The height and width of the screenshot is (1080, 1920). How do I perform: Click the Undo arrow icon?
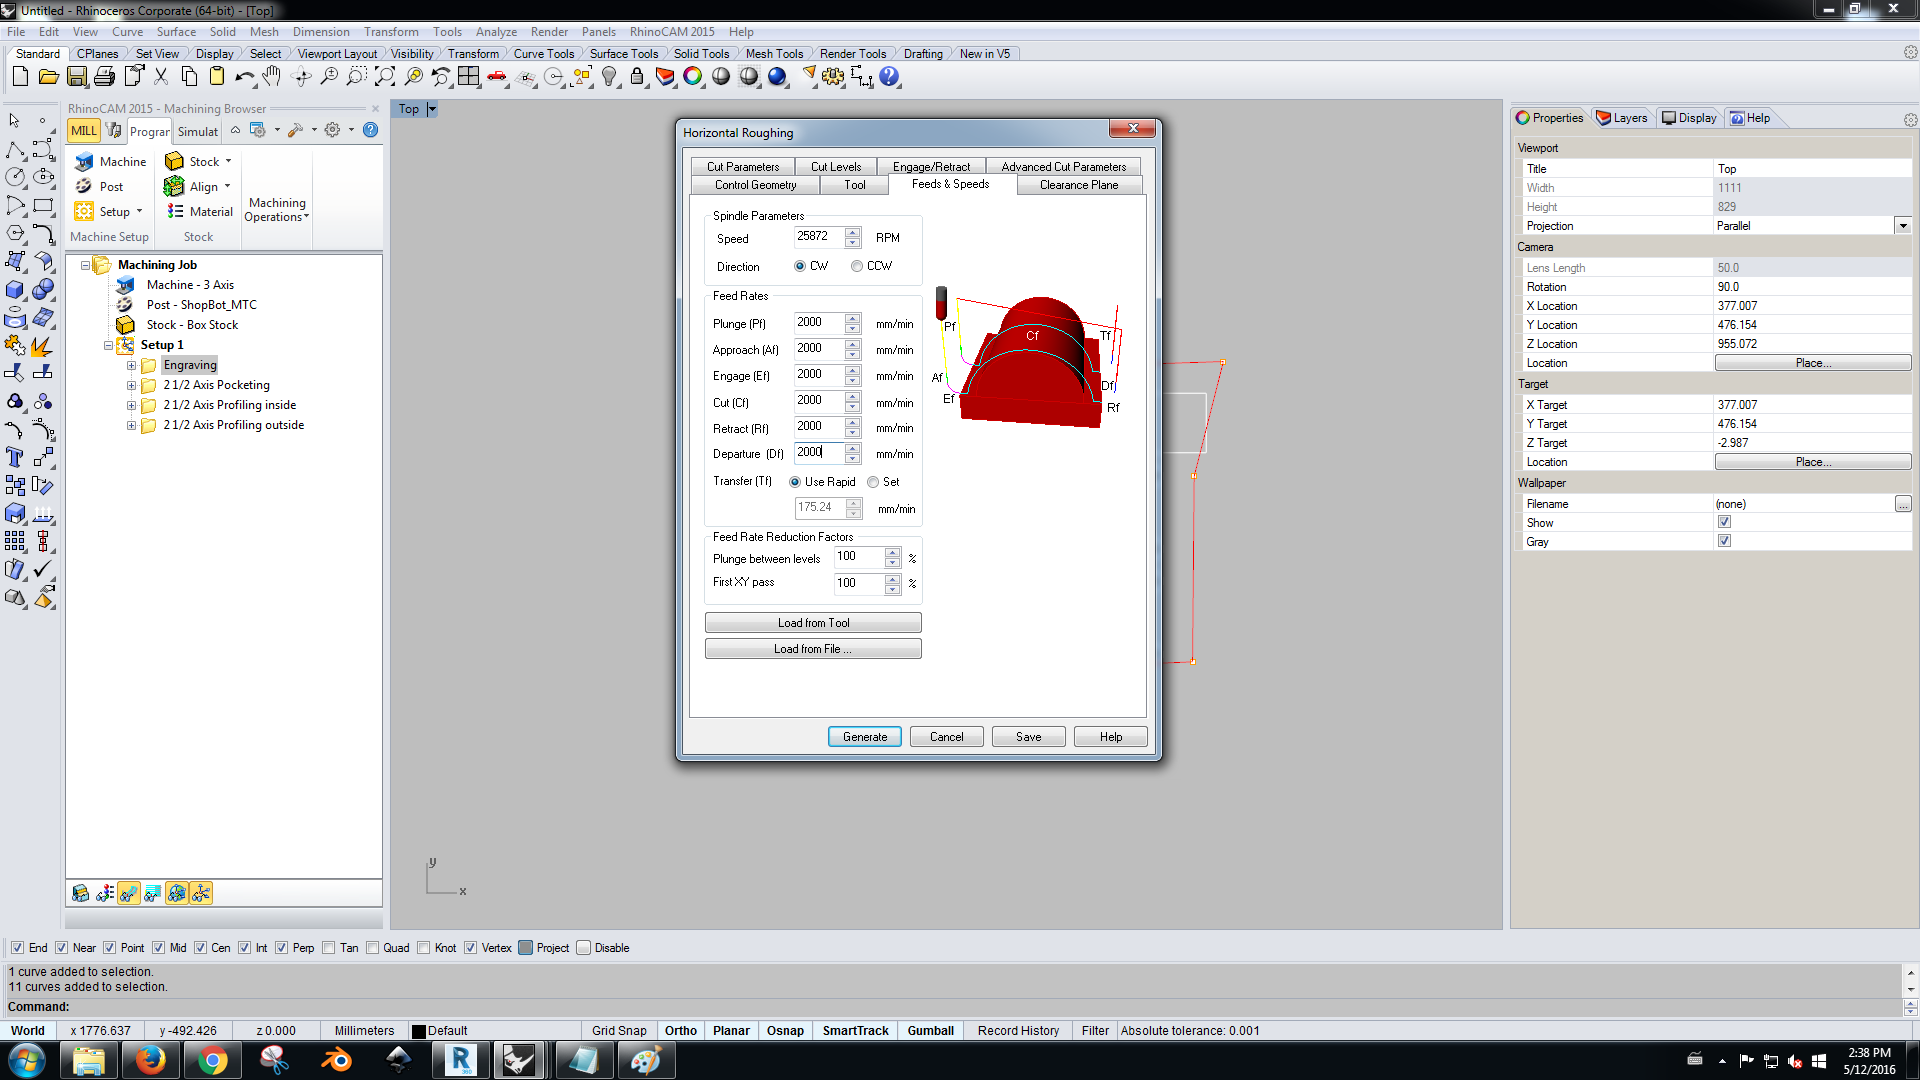pos(244,76)
